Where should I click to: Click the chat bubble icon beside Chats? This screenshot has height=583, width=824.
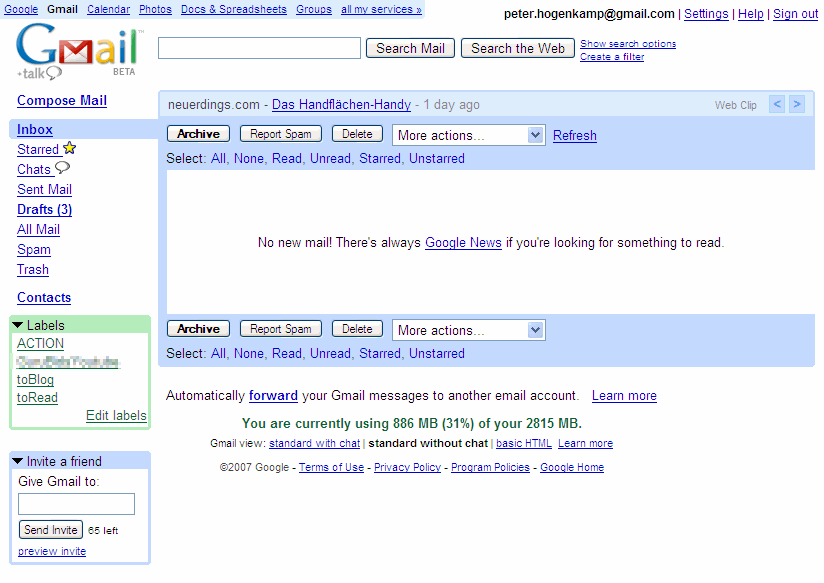coord(62,168)
